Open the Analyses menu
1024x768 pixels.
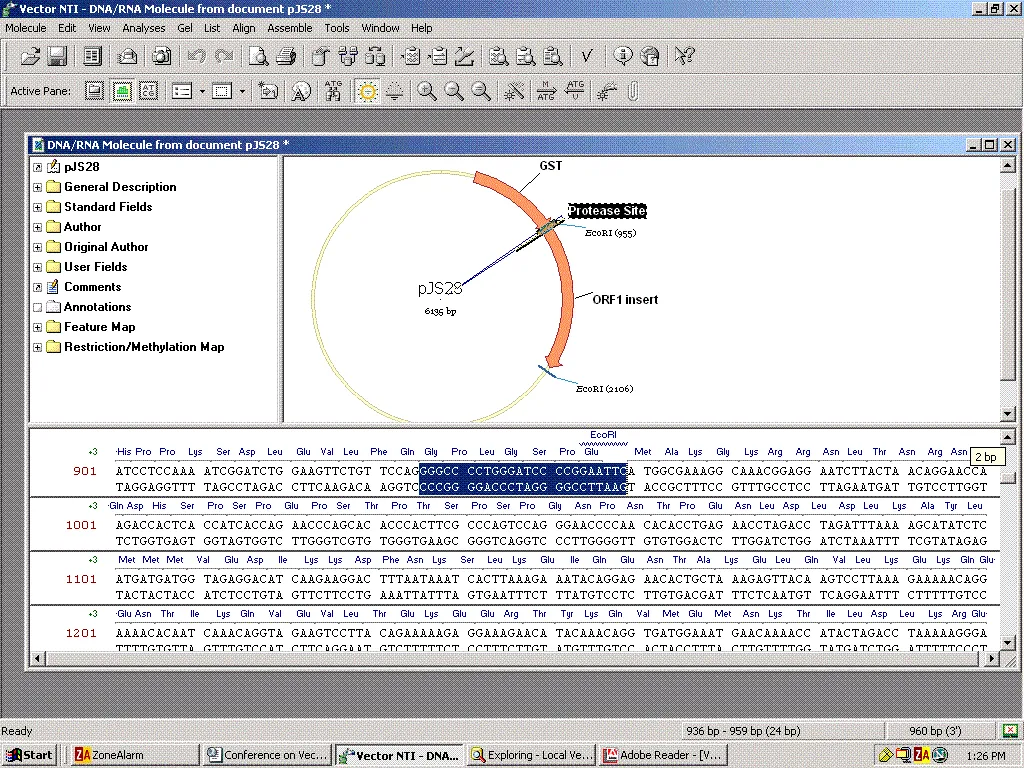point(143,27)
